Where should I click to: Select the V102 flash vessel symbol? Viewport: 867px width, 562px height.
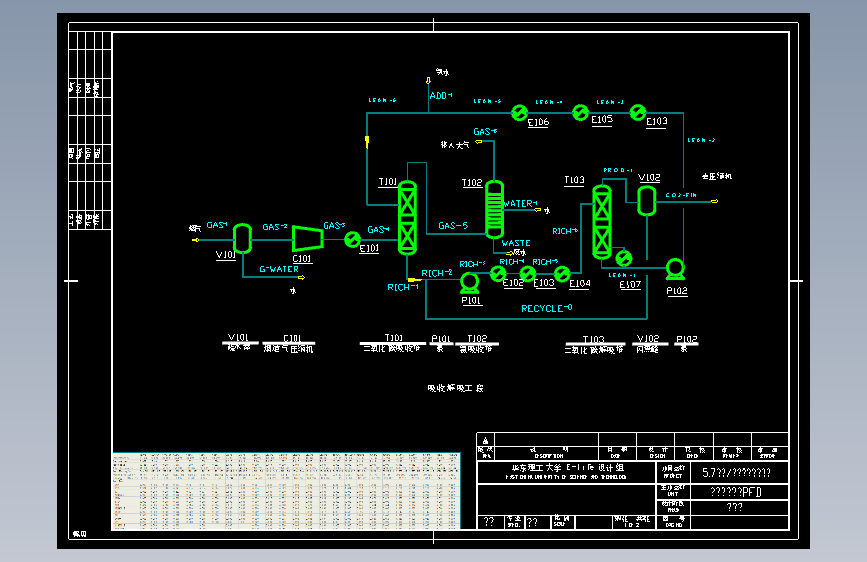[647, 201]
